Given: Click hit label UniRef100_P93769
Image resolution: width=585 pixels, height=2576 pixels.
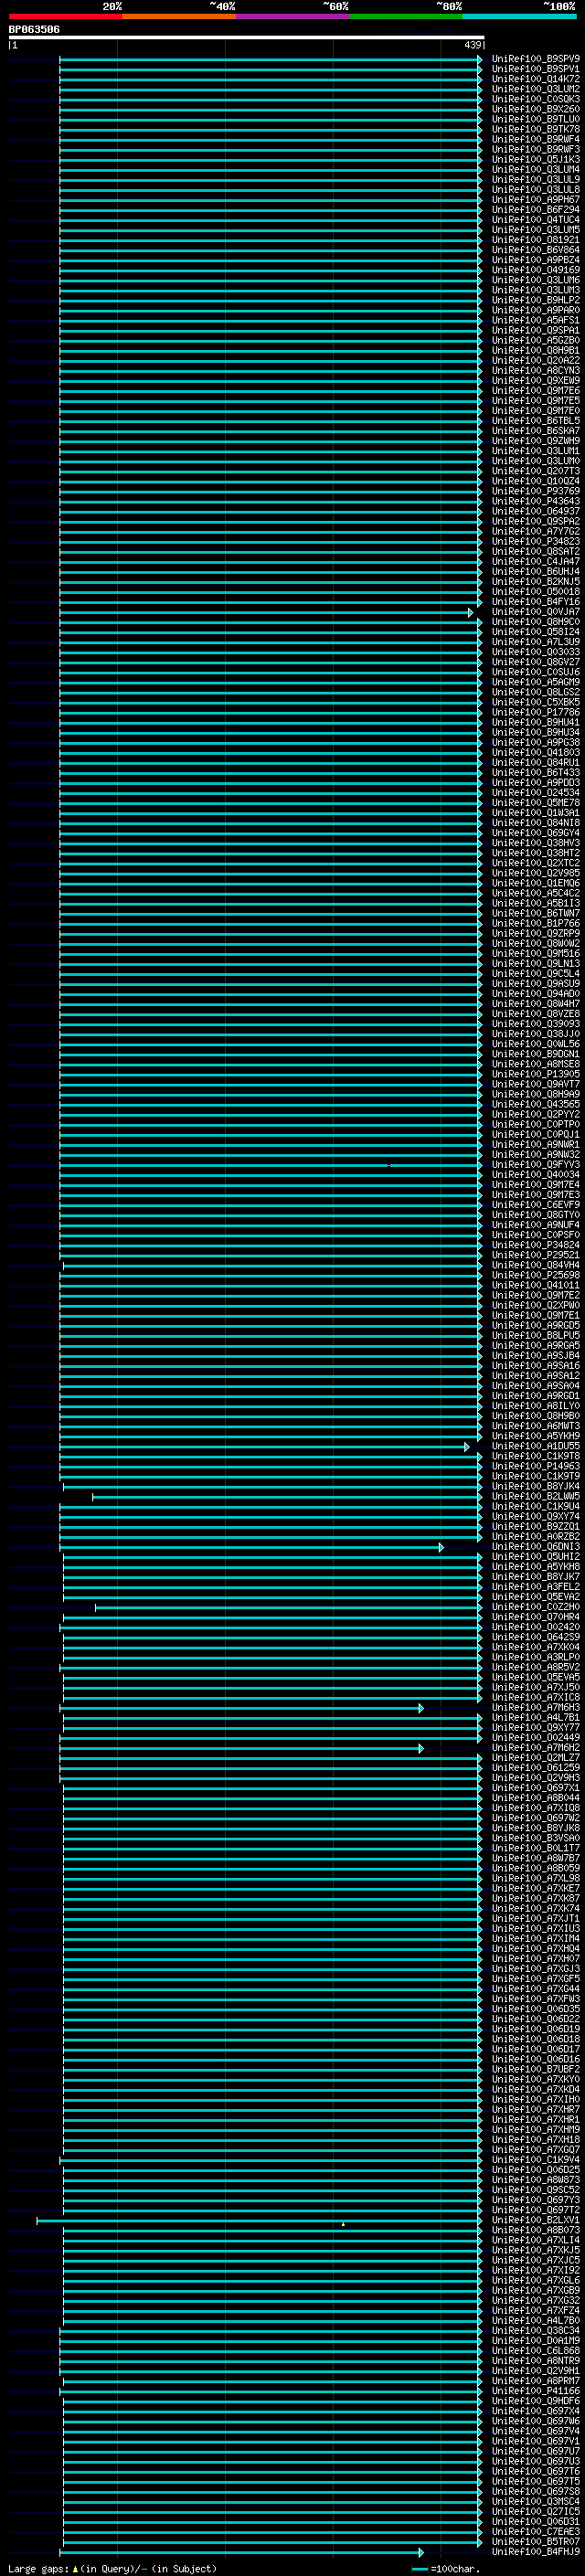Looking at the screenshot, I should point(536,491).
